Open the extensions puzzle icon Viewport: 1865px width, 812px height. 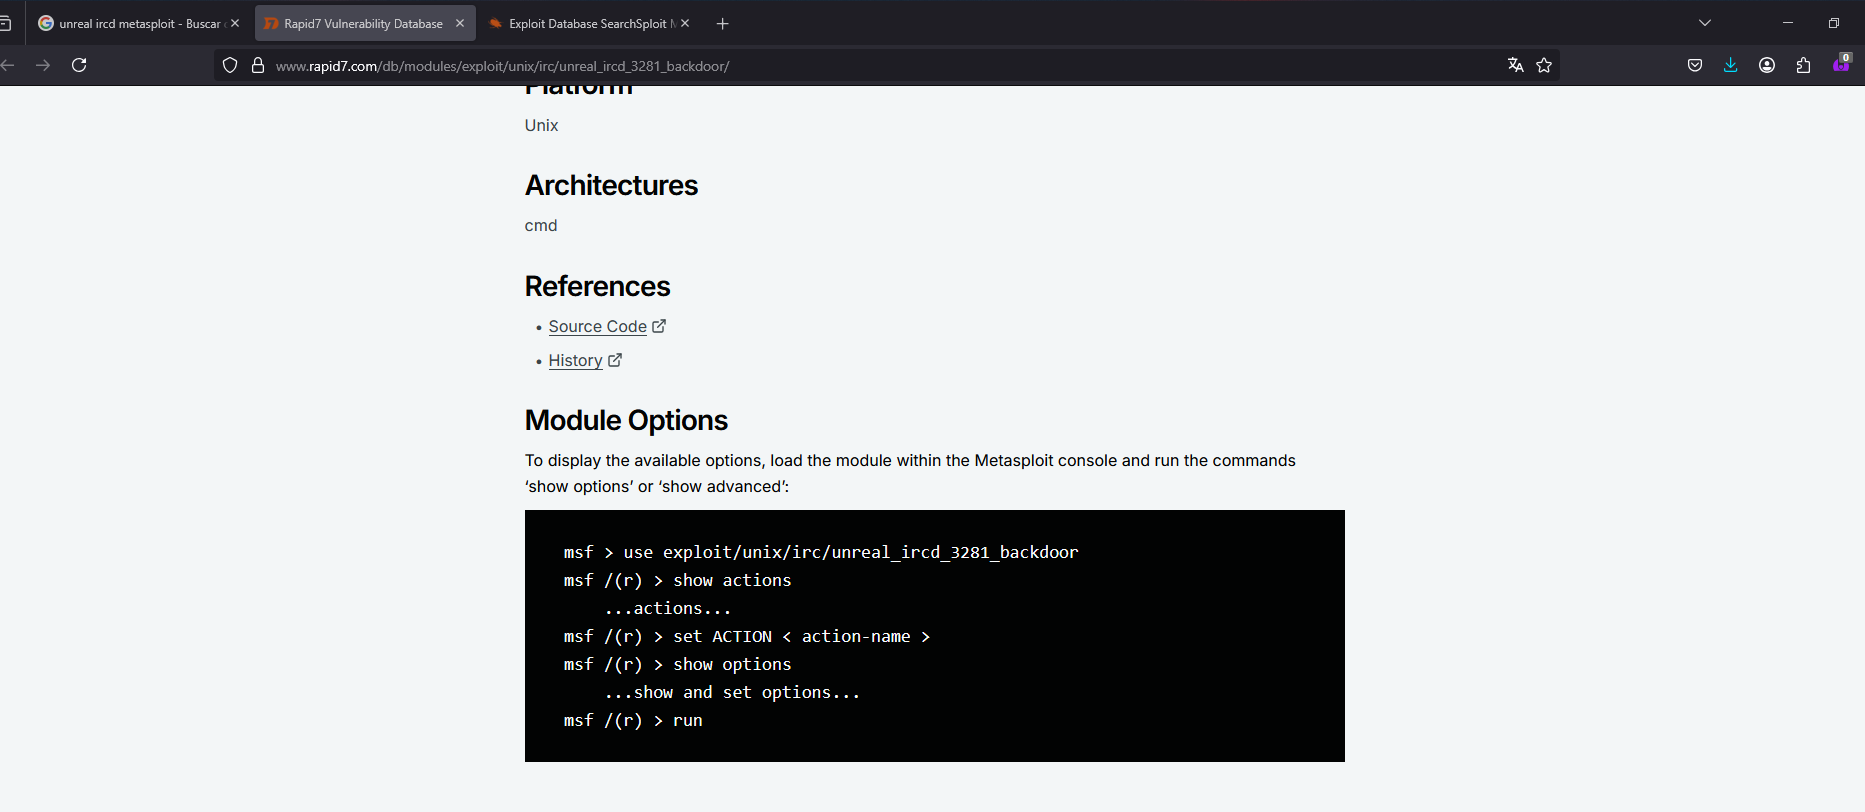(x=1803, y=65)
